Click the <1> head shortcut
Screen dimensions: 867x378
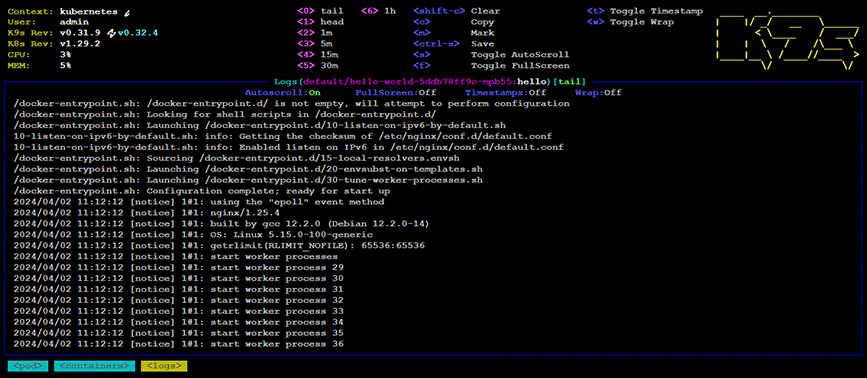(320, 22)
